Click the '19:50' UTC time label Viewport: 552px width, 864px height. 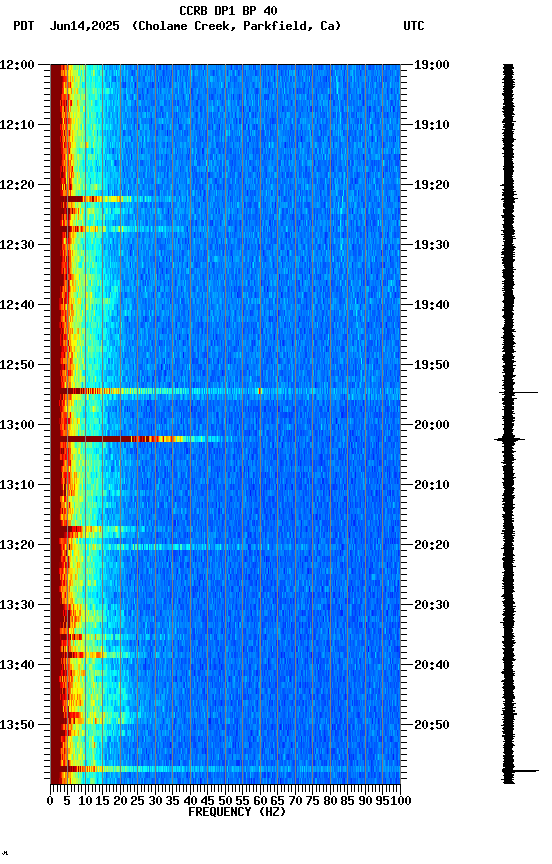[x=432, y=365]
